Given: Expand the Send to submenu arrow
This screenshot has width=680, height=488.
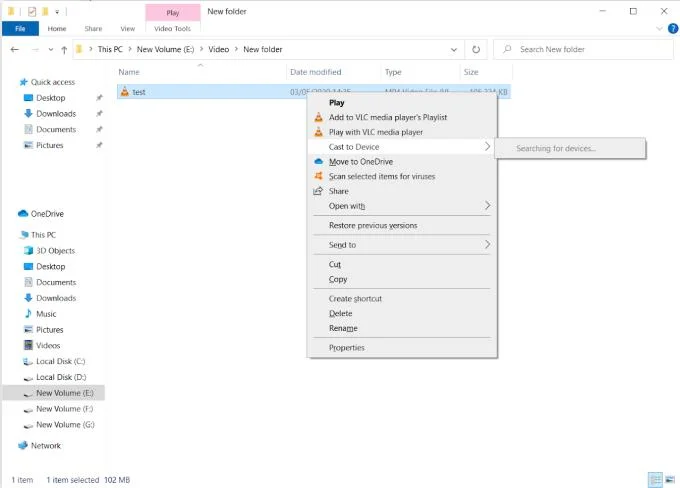Looking at the screenshot, I should click(x=487, y=245).
